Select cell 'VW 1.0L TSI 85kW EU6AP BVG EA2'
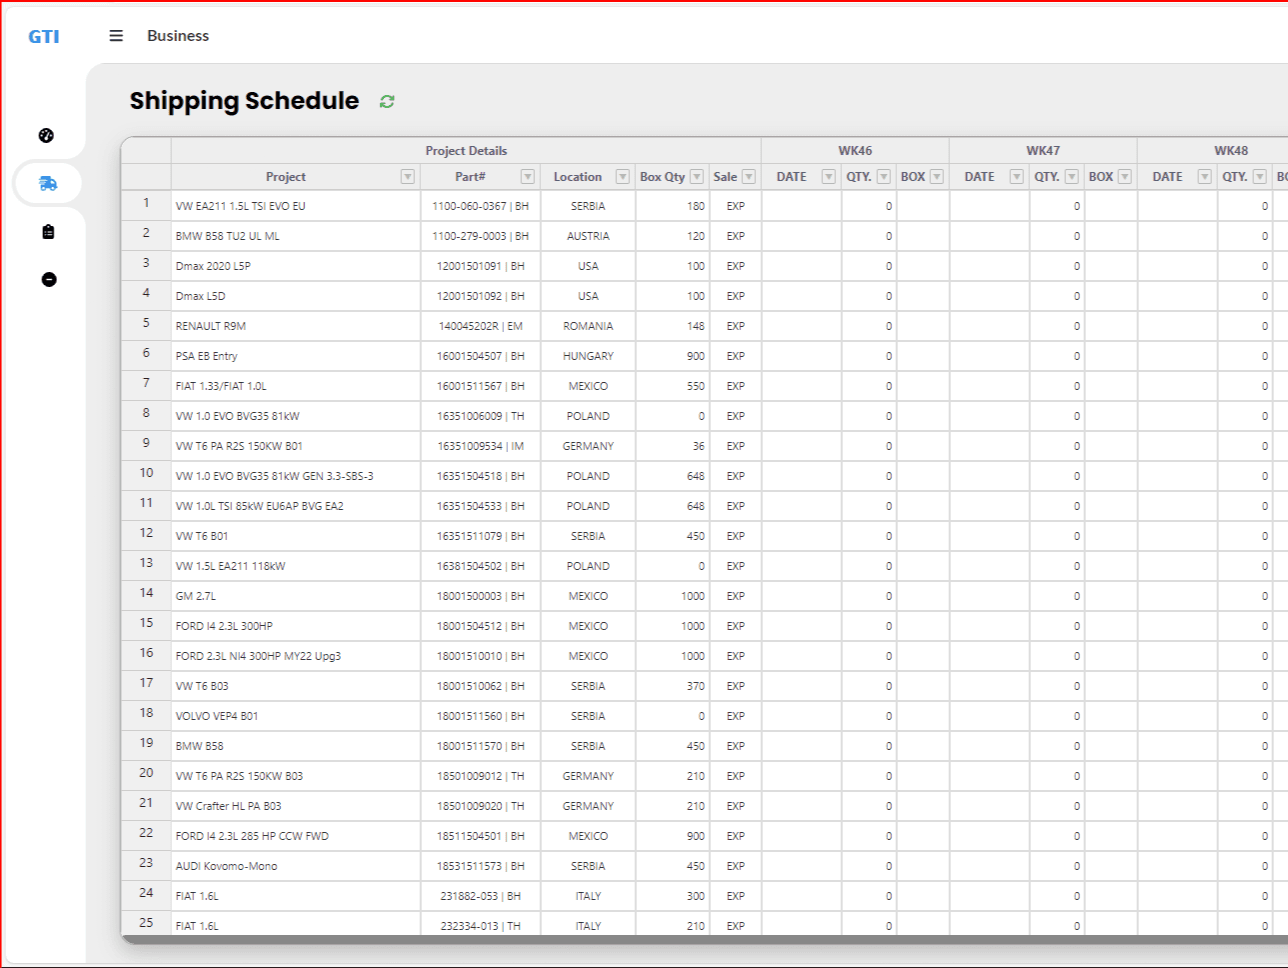 [296, 506]
